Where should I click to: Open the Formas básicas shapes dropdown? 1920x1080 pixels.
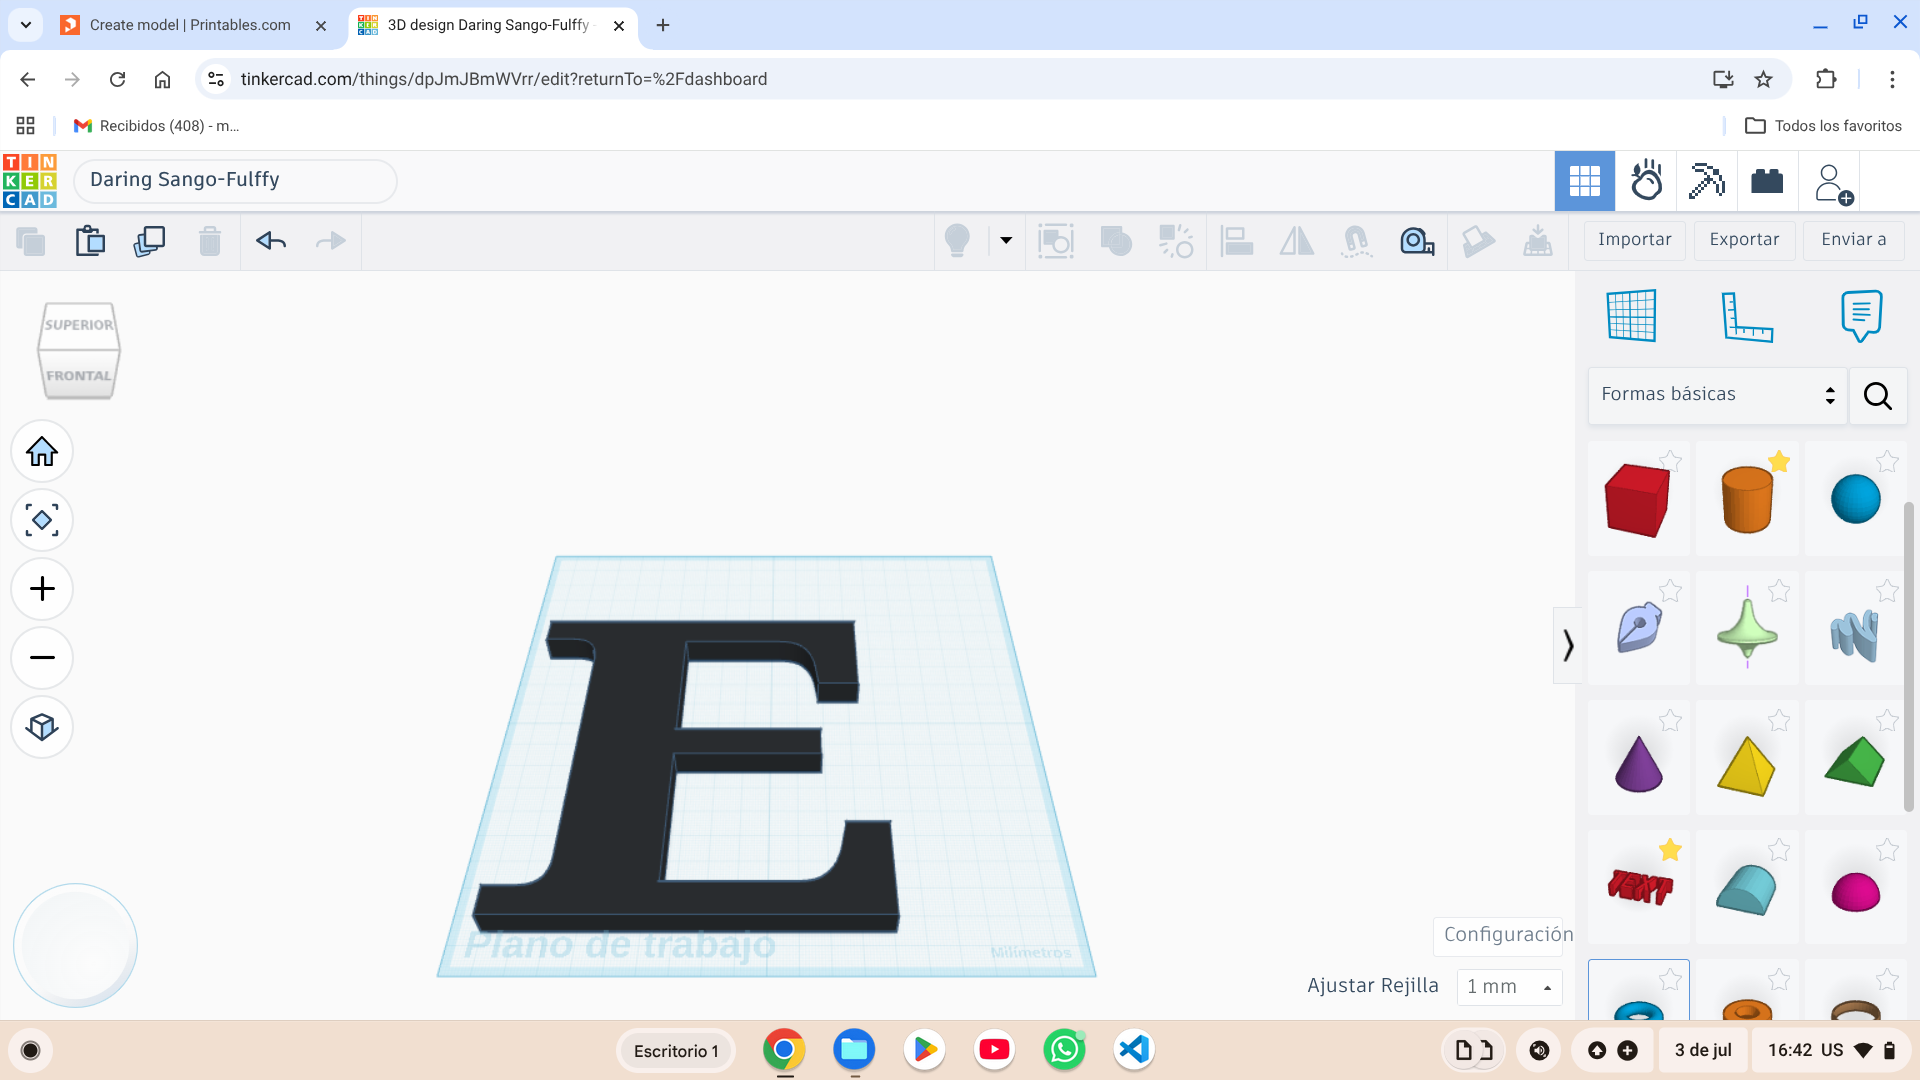coord(1717,395)
